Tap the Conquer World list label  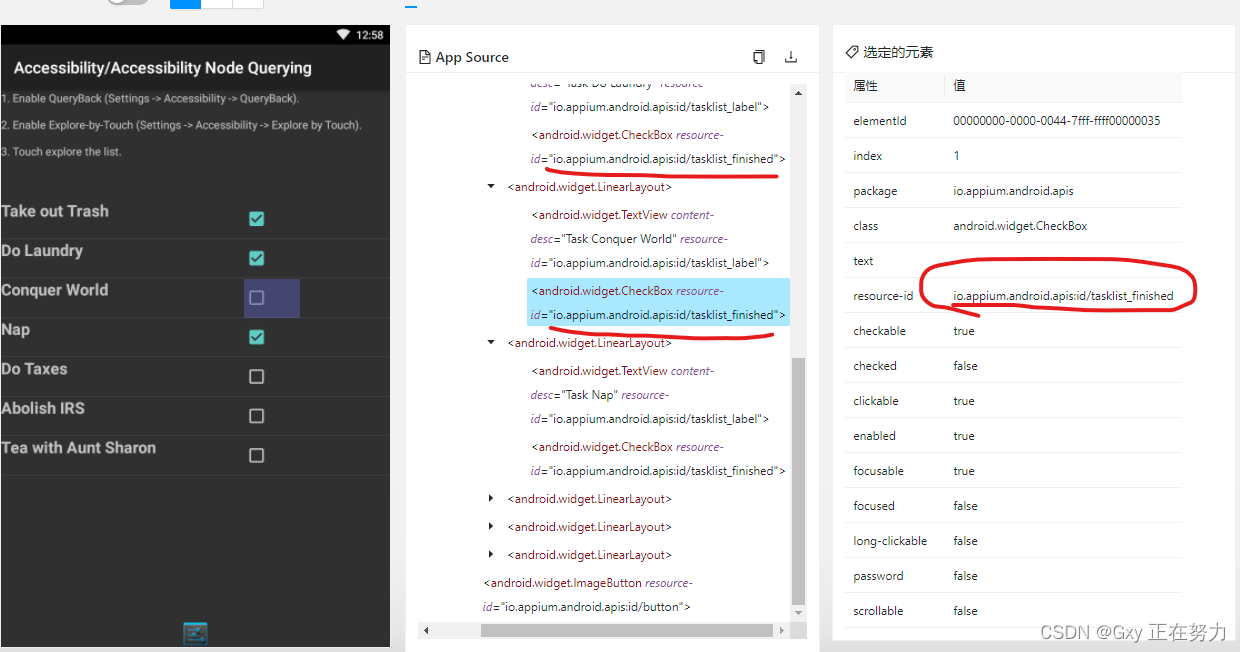pos(55,290)
